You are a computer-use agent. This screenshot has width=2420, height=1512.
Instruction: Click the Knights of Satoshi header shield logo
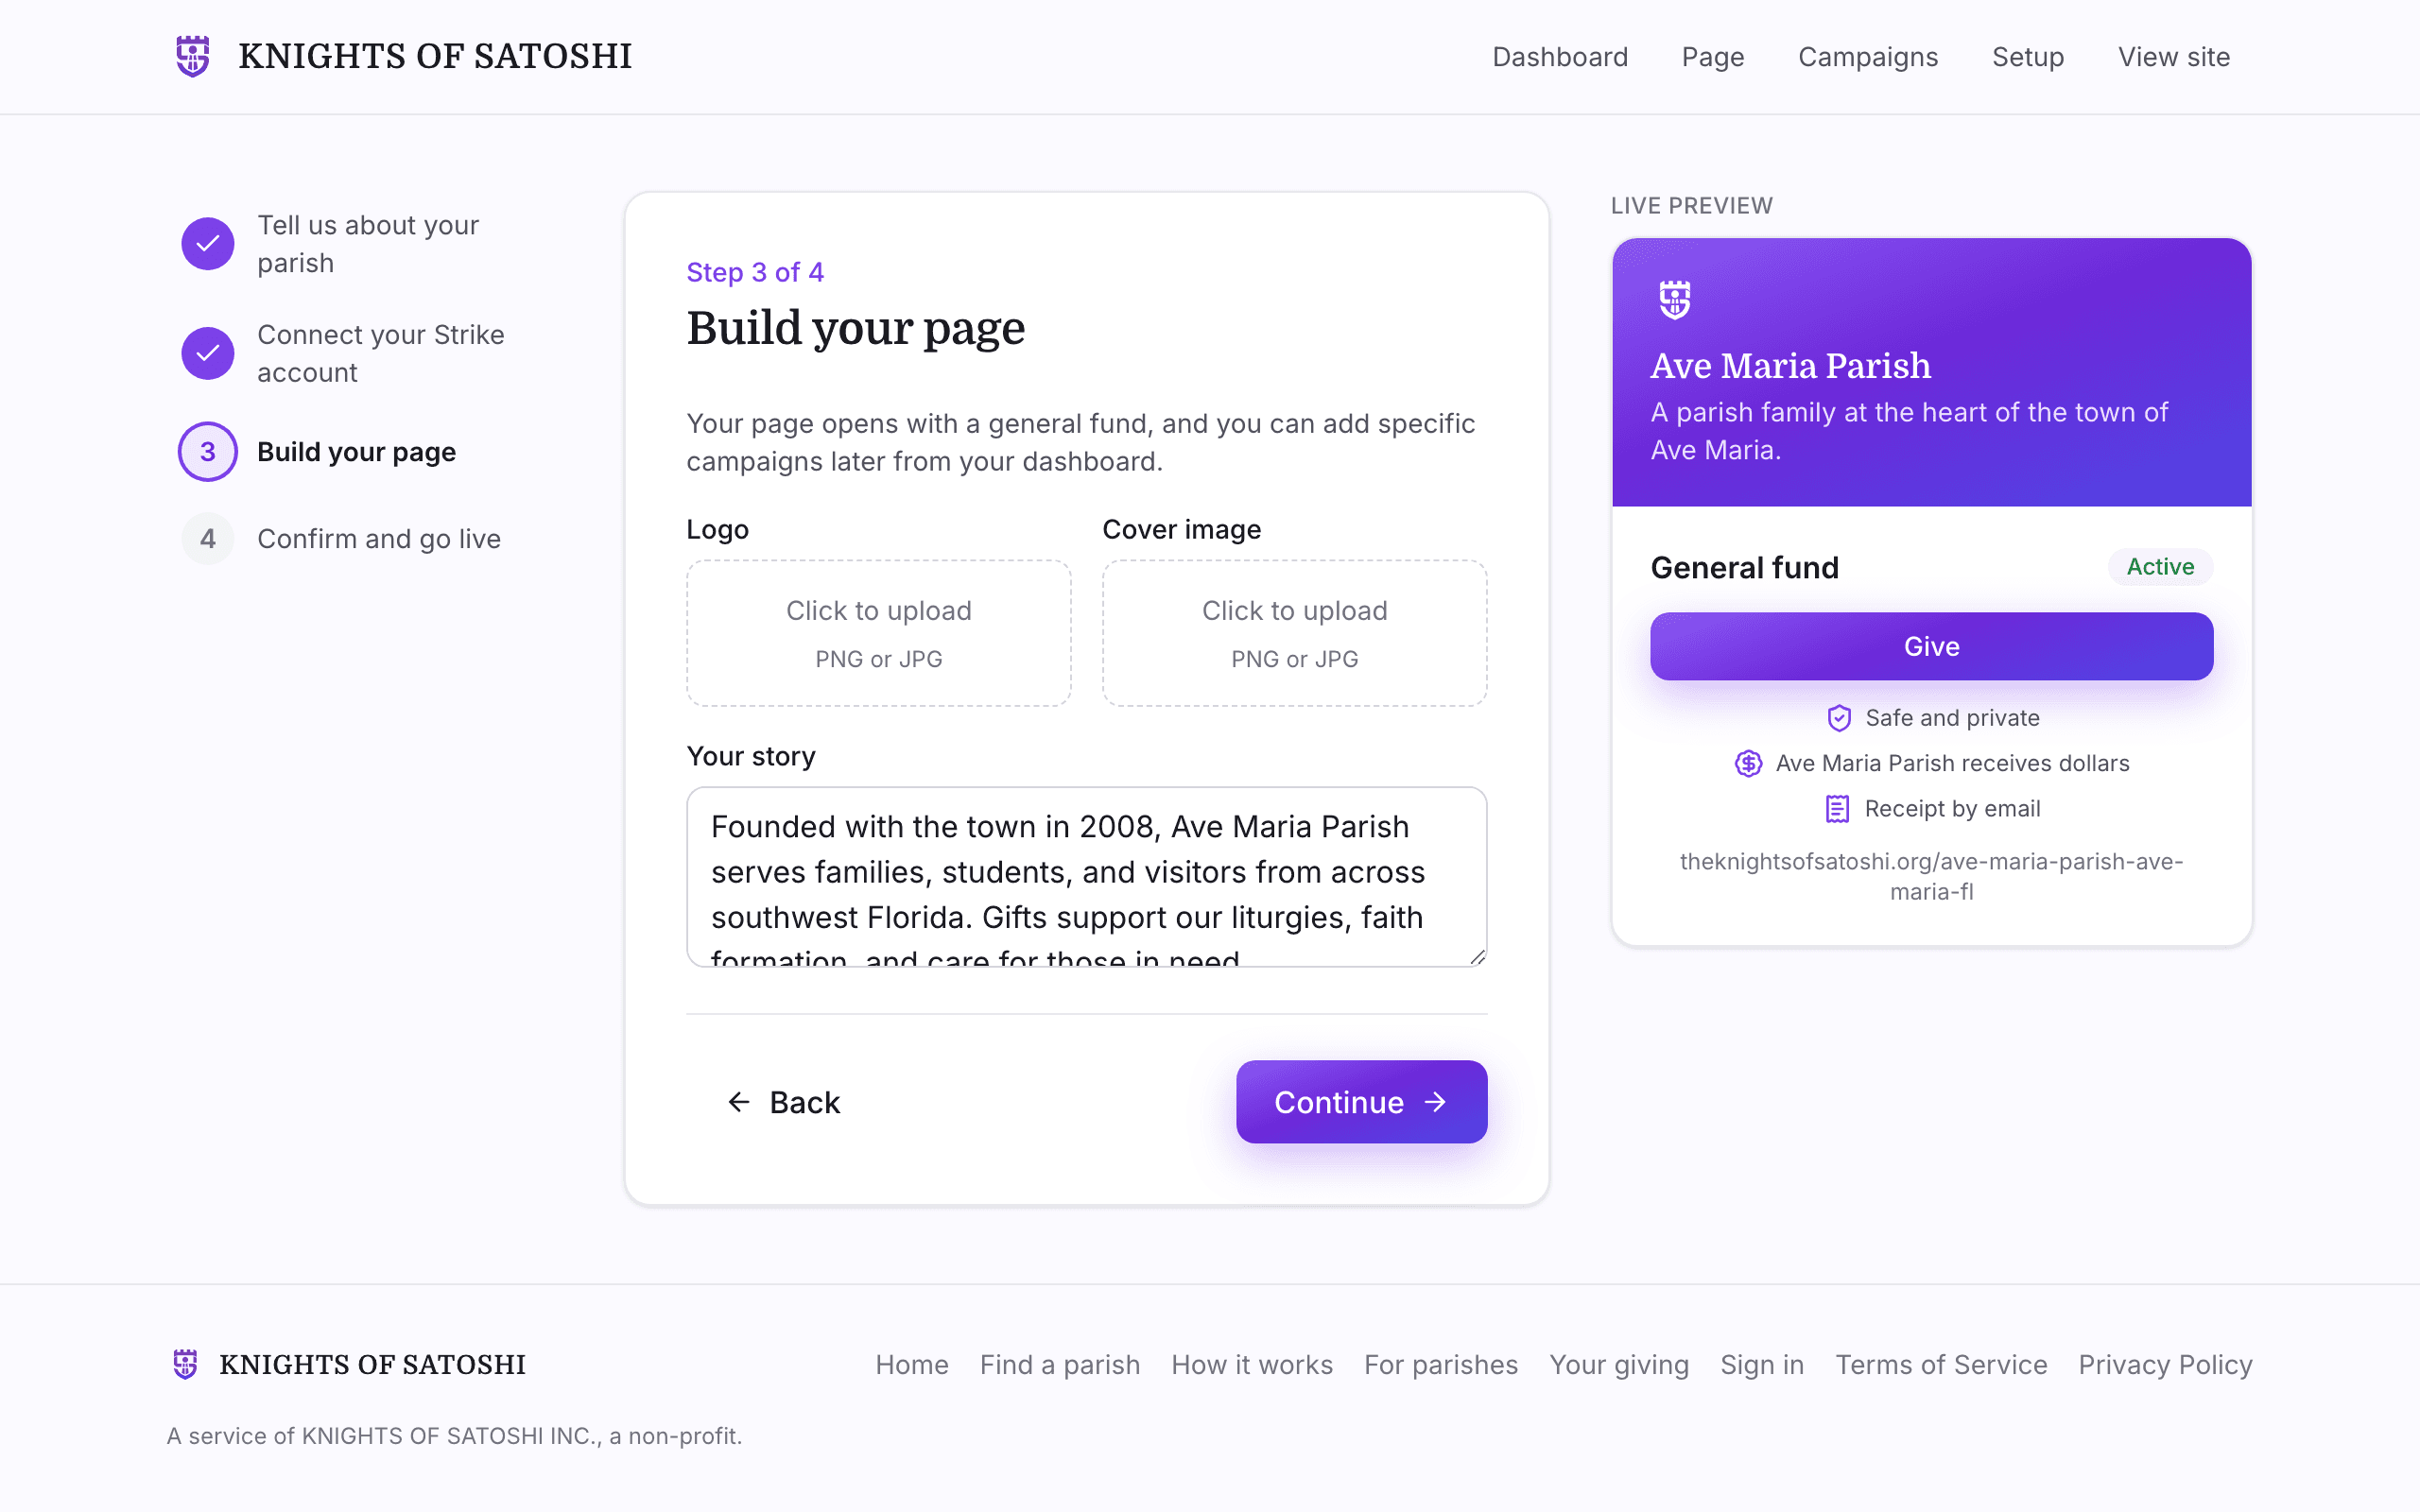click(193, 56)
